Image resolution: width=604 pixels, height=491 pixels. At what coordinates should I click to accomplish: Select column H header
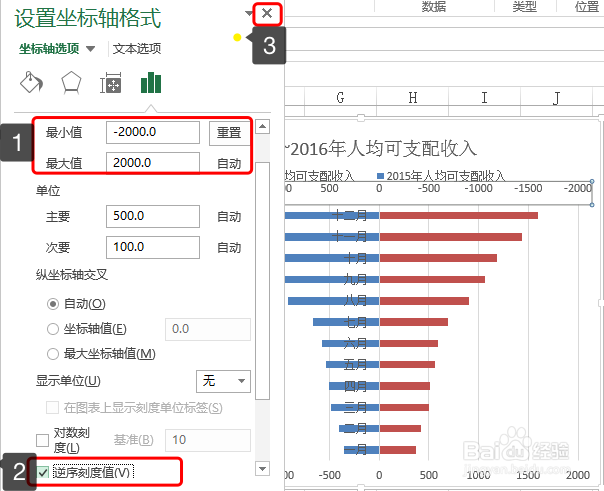coord(412,98)
